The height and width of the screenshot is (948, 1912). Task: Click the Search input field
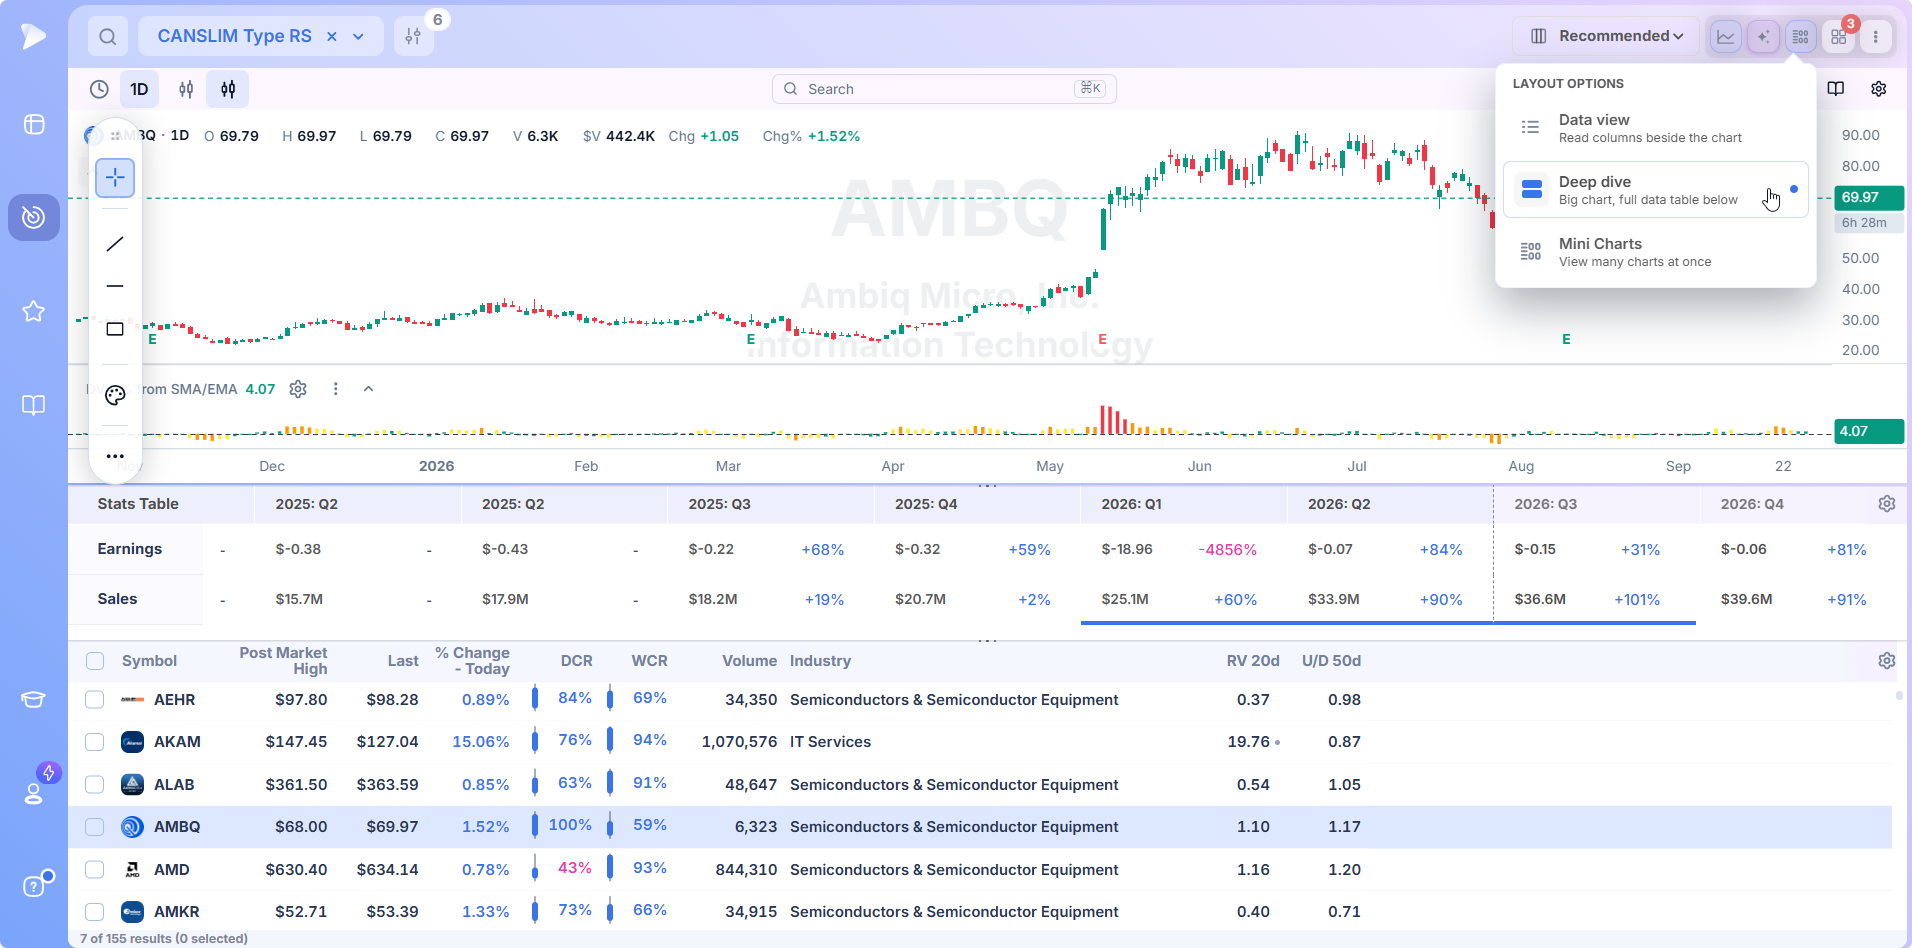(x=944, y=89)
